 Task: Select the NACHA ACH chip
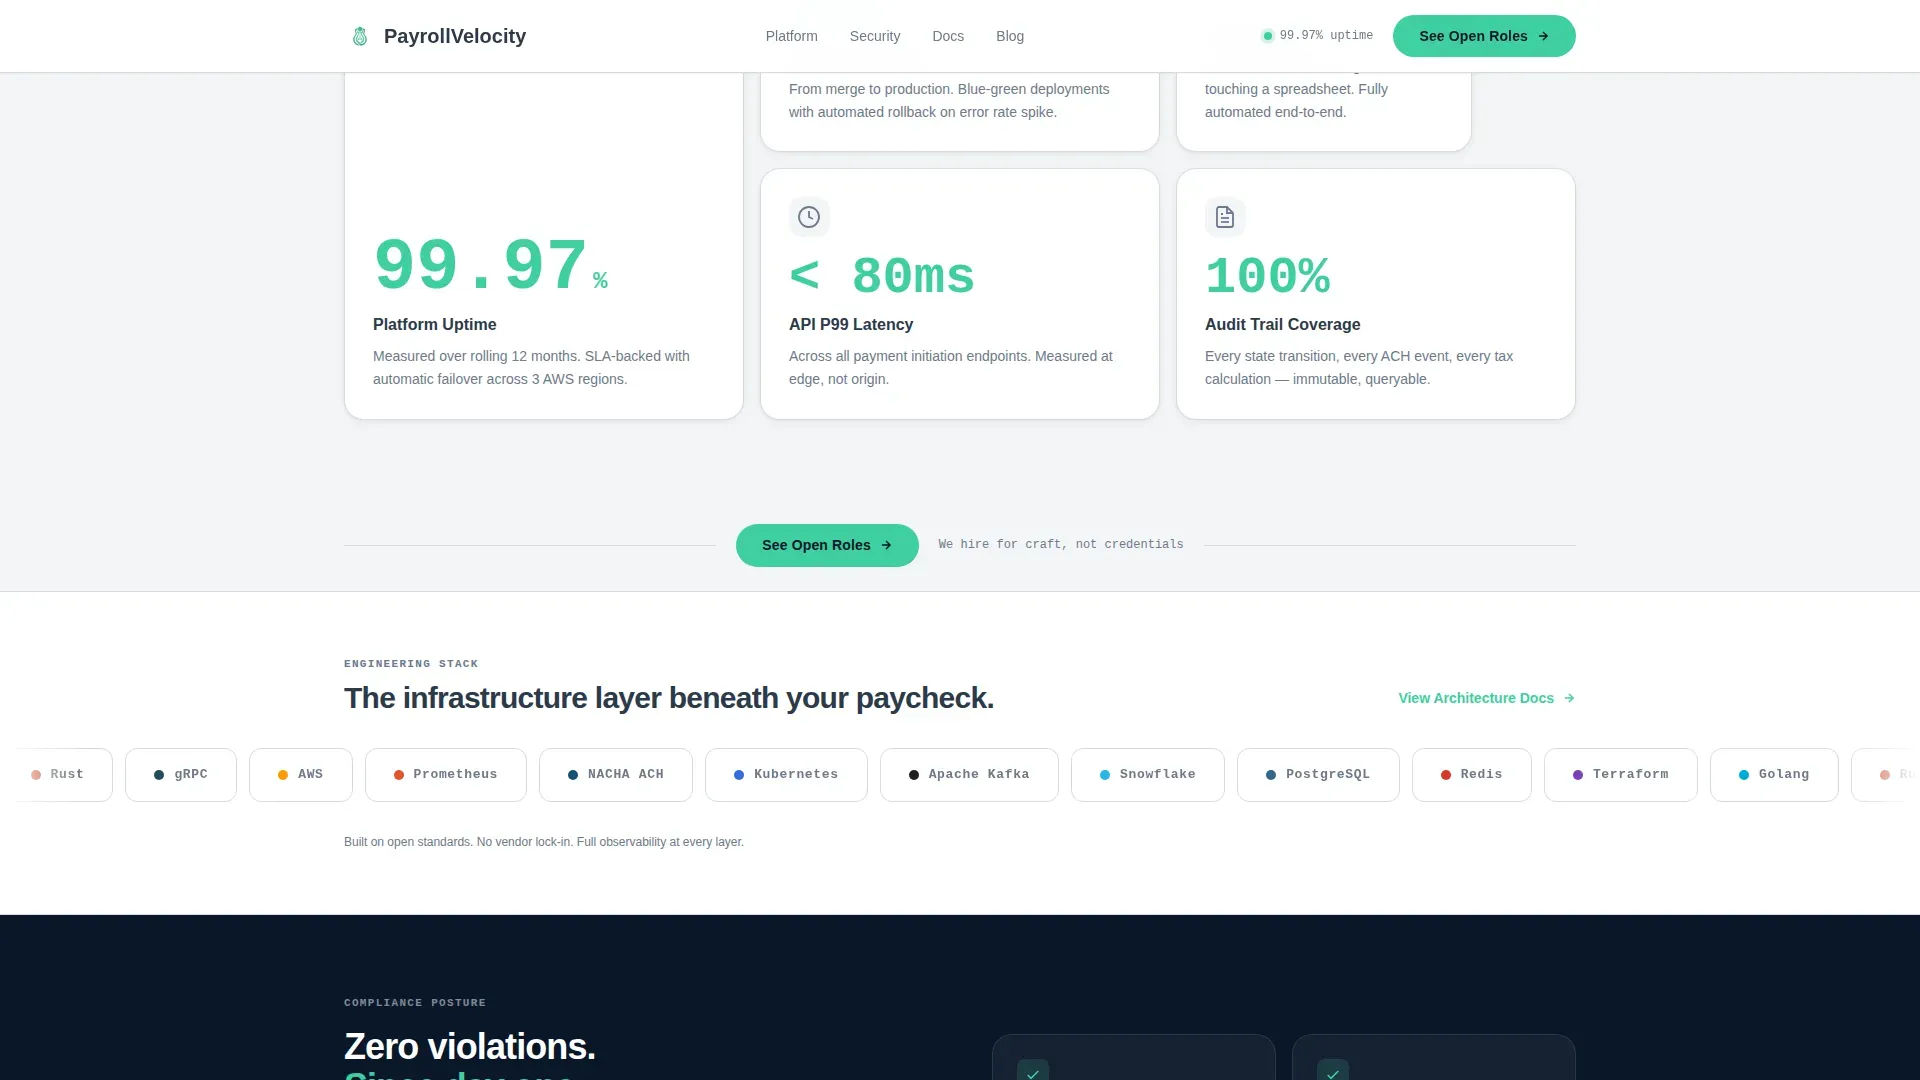click(616, 775)
